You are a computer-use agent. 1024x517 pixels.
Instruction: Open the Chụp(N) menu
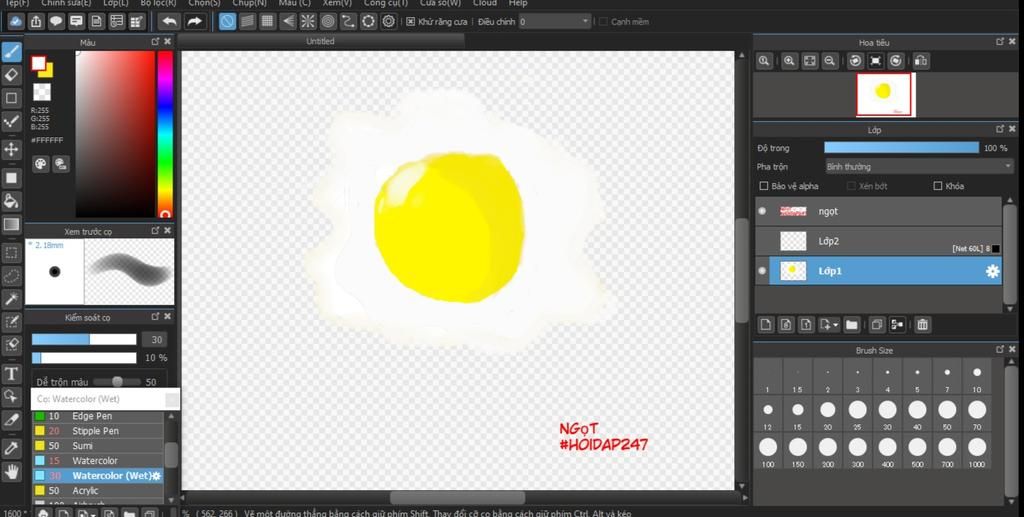tap(249, 3)
